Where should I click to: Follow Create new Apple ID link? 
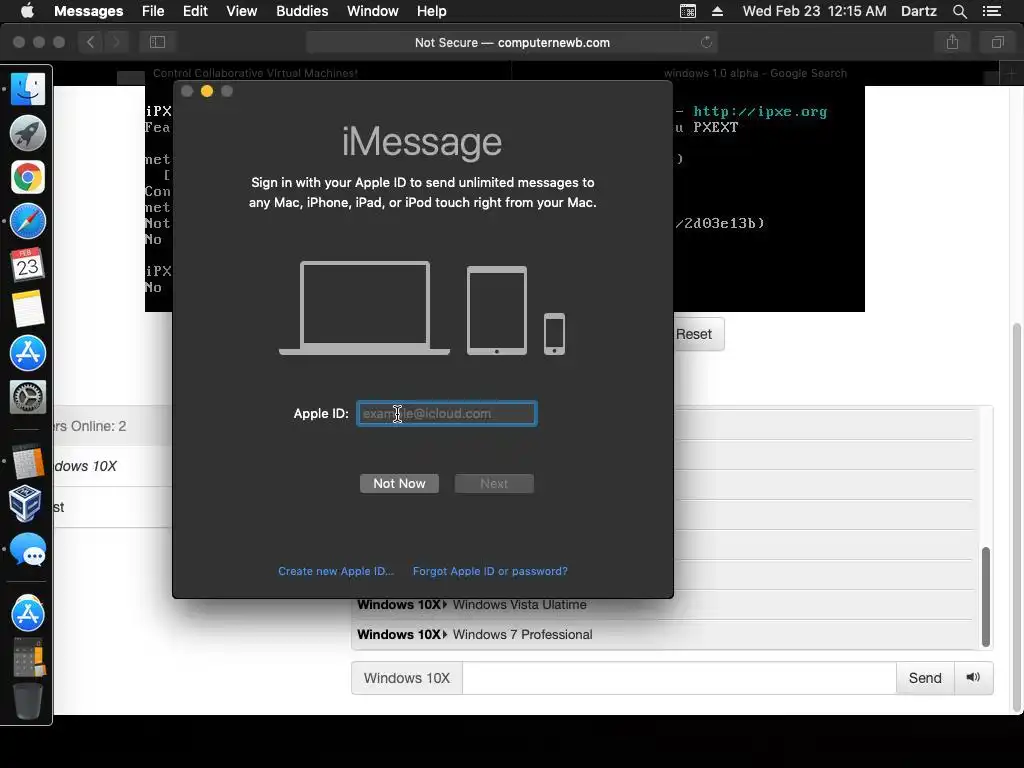click(x=336, y=571)
